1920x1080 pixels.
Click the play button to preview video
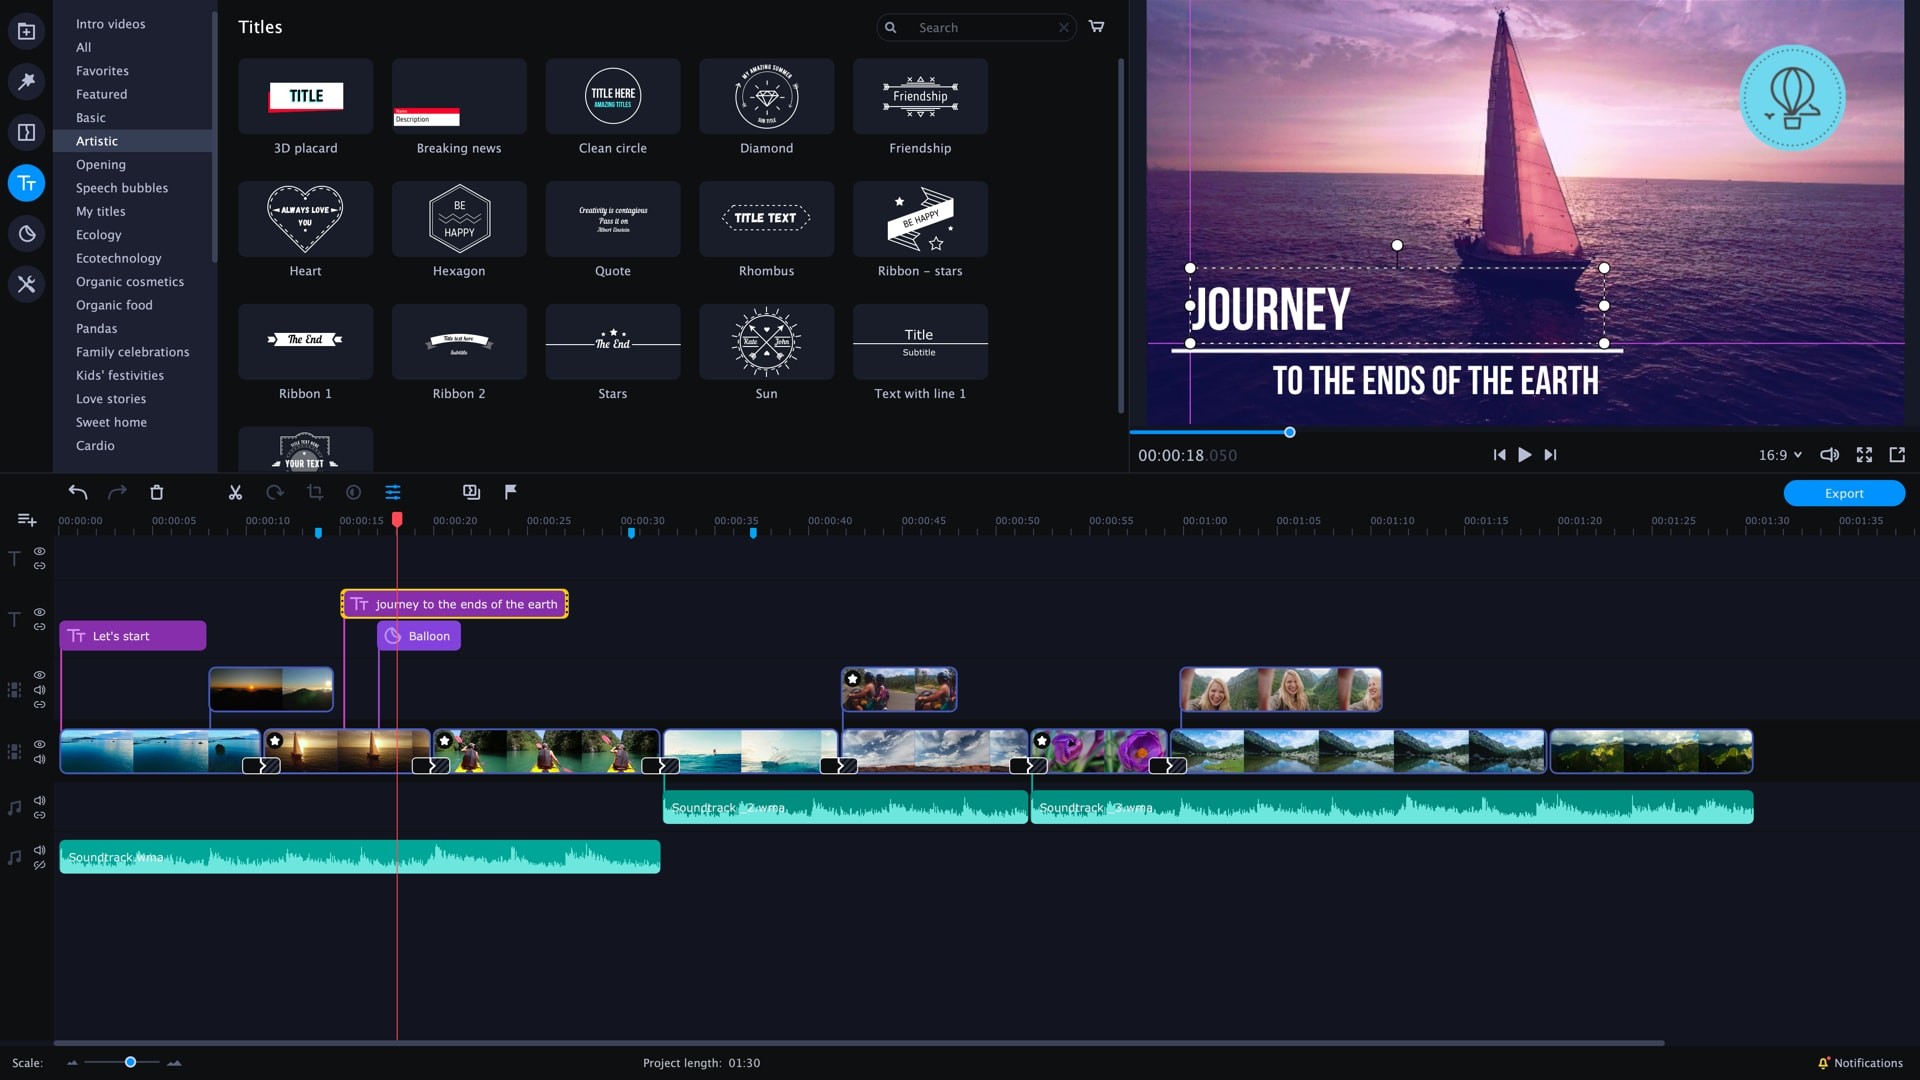click(x=1524, y=454)
